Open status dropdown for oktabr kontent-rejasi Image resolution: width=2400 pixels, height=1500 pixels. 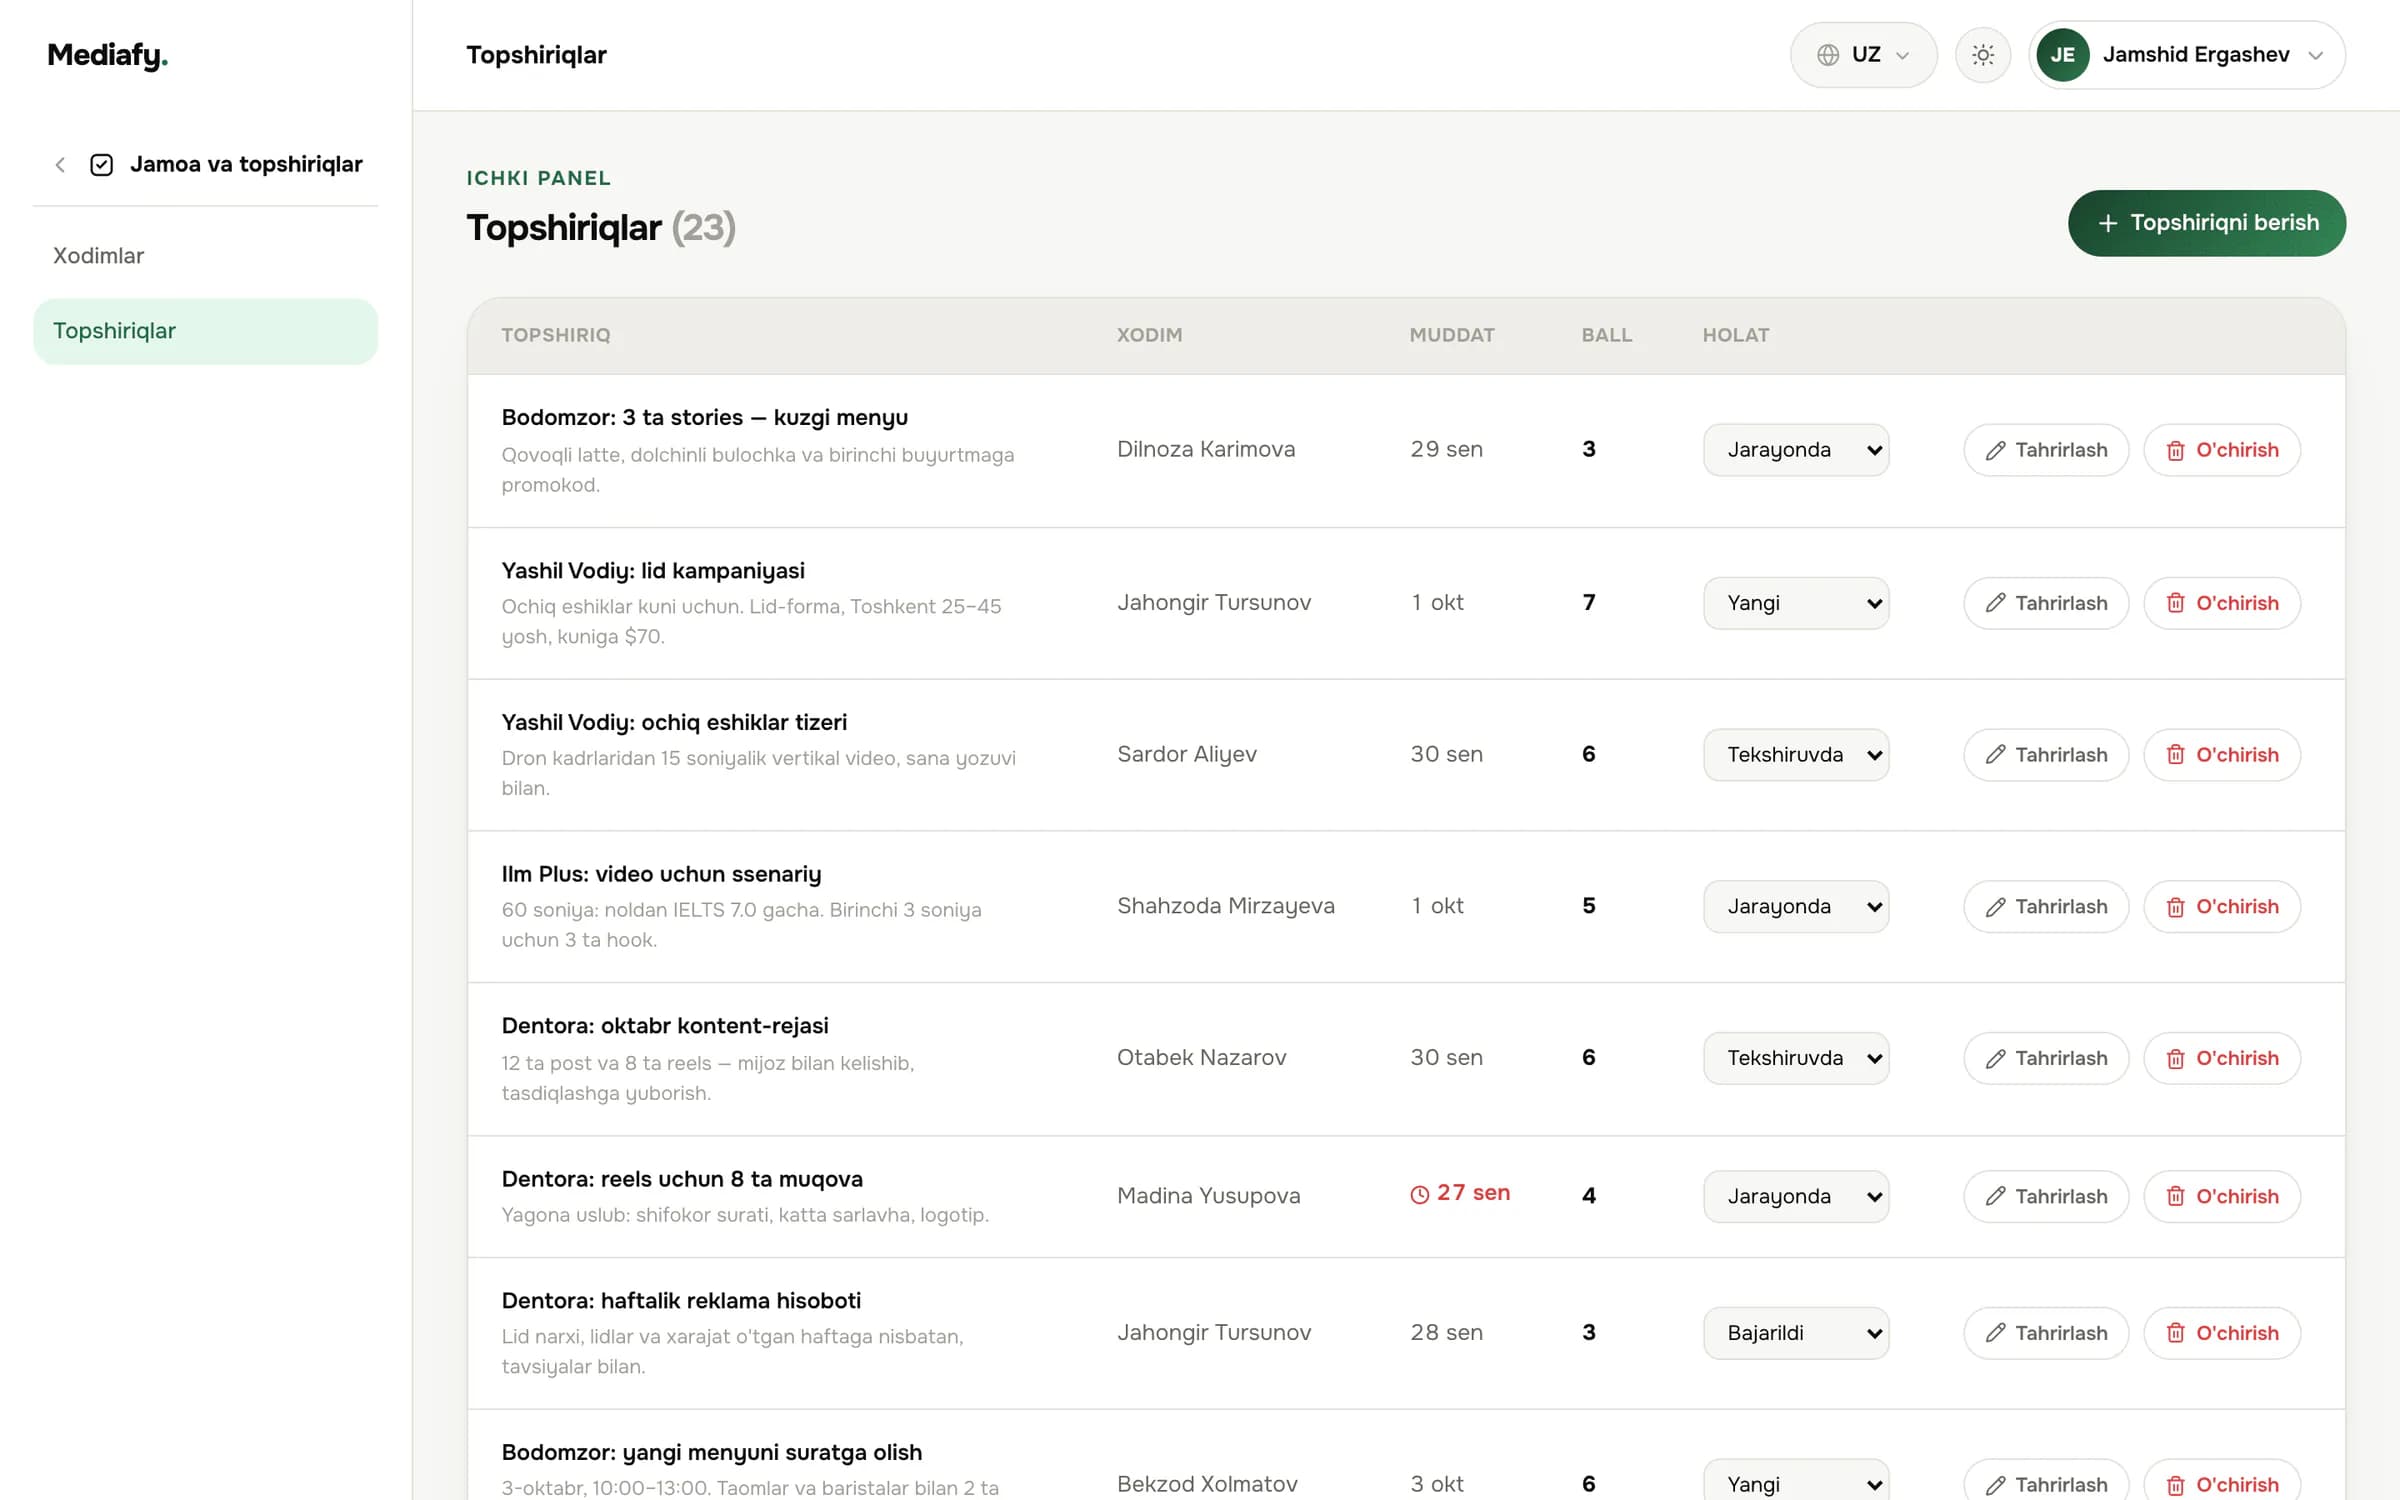[x=1796, y=1058]
